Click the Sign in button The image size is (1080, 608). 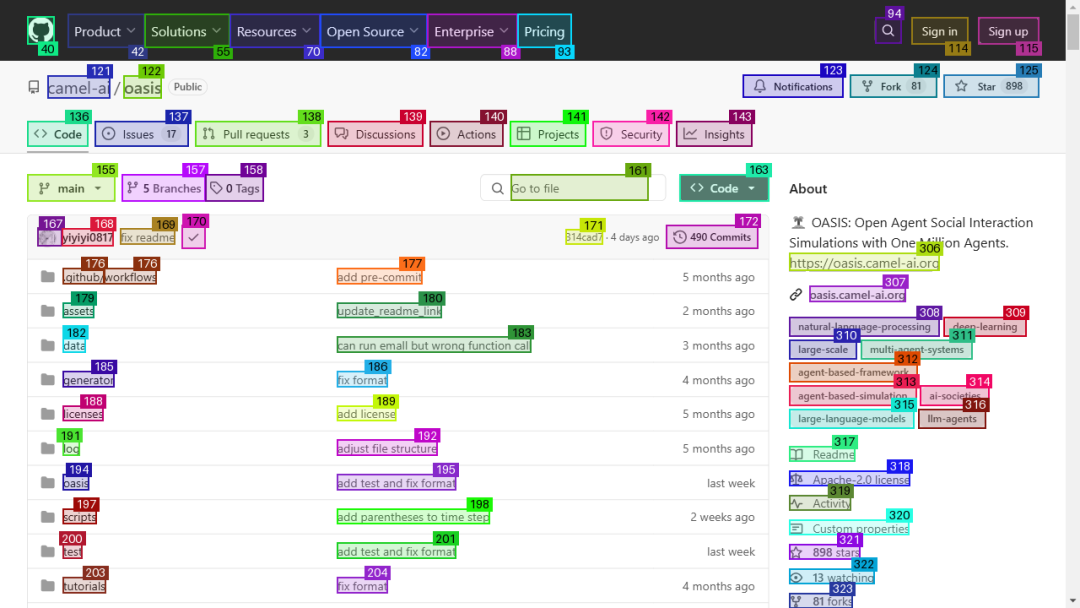pyautogui.click(x=939, y=31)
